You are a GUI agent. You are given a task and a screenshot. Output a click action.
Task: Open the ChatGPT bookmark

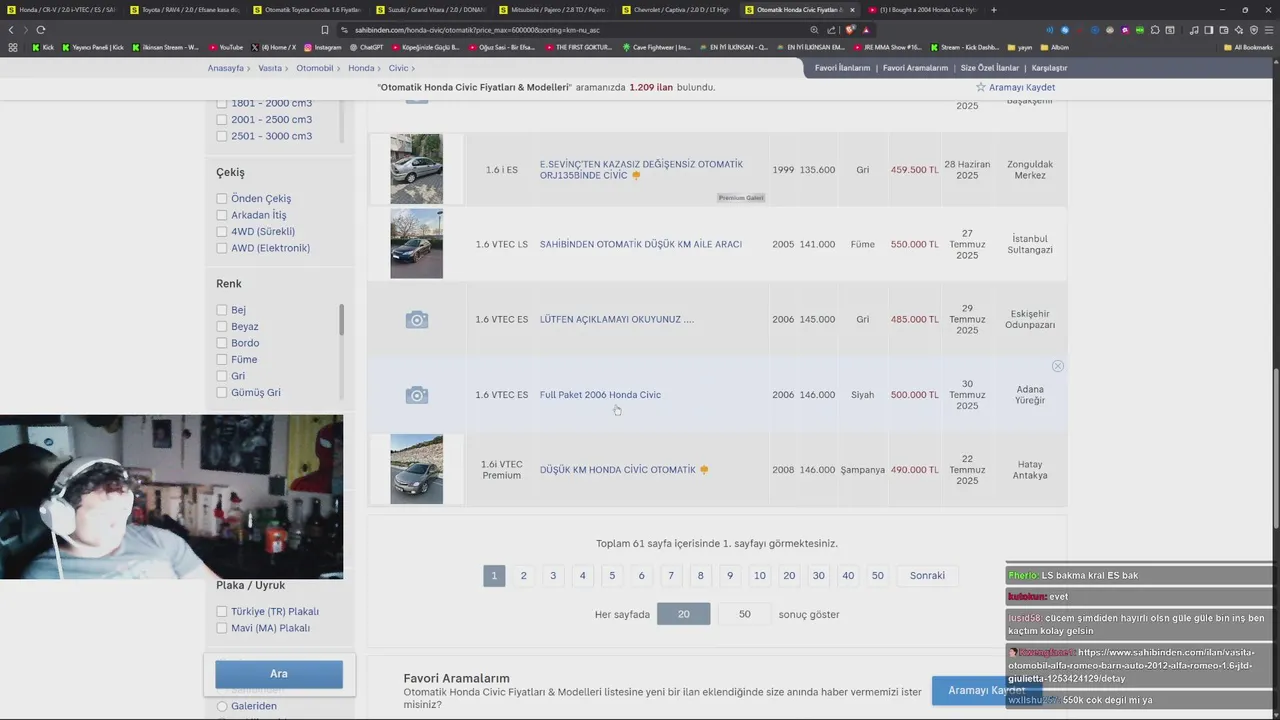pos(366,47)
